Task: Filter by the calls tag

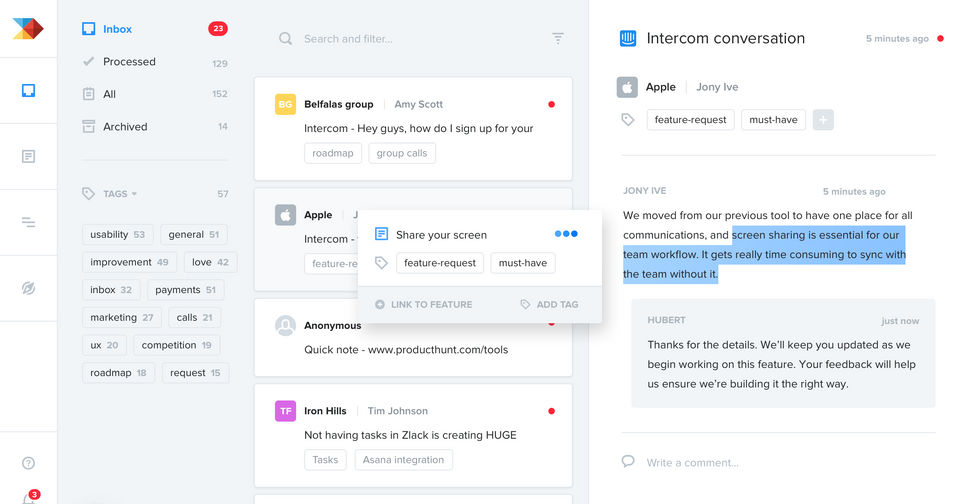Action: (x=194, y=317)
